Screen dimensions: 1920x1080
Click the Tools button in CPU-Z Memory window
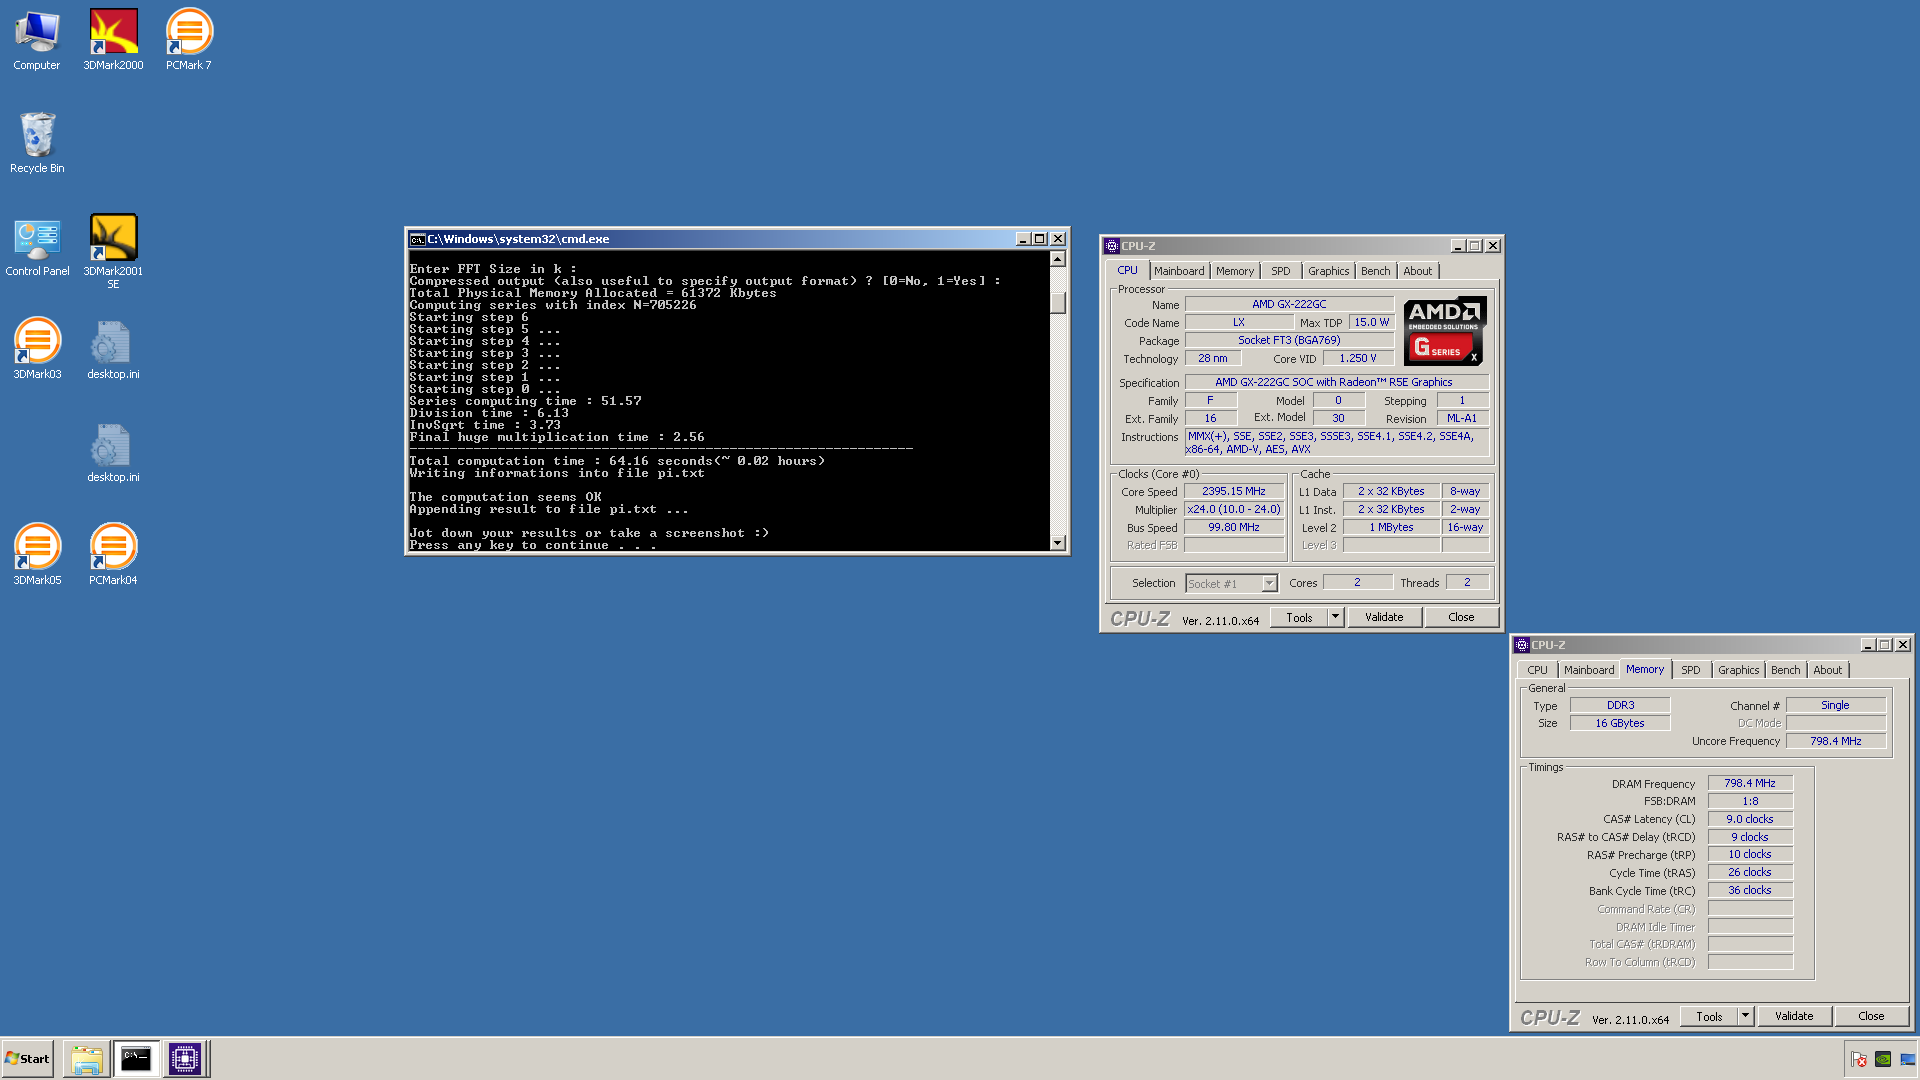pos(1709,1016)
